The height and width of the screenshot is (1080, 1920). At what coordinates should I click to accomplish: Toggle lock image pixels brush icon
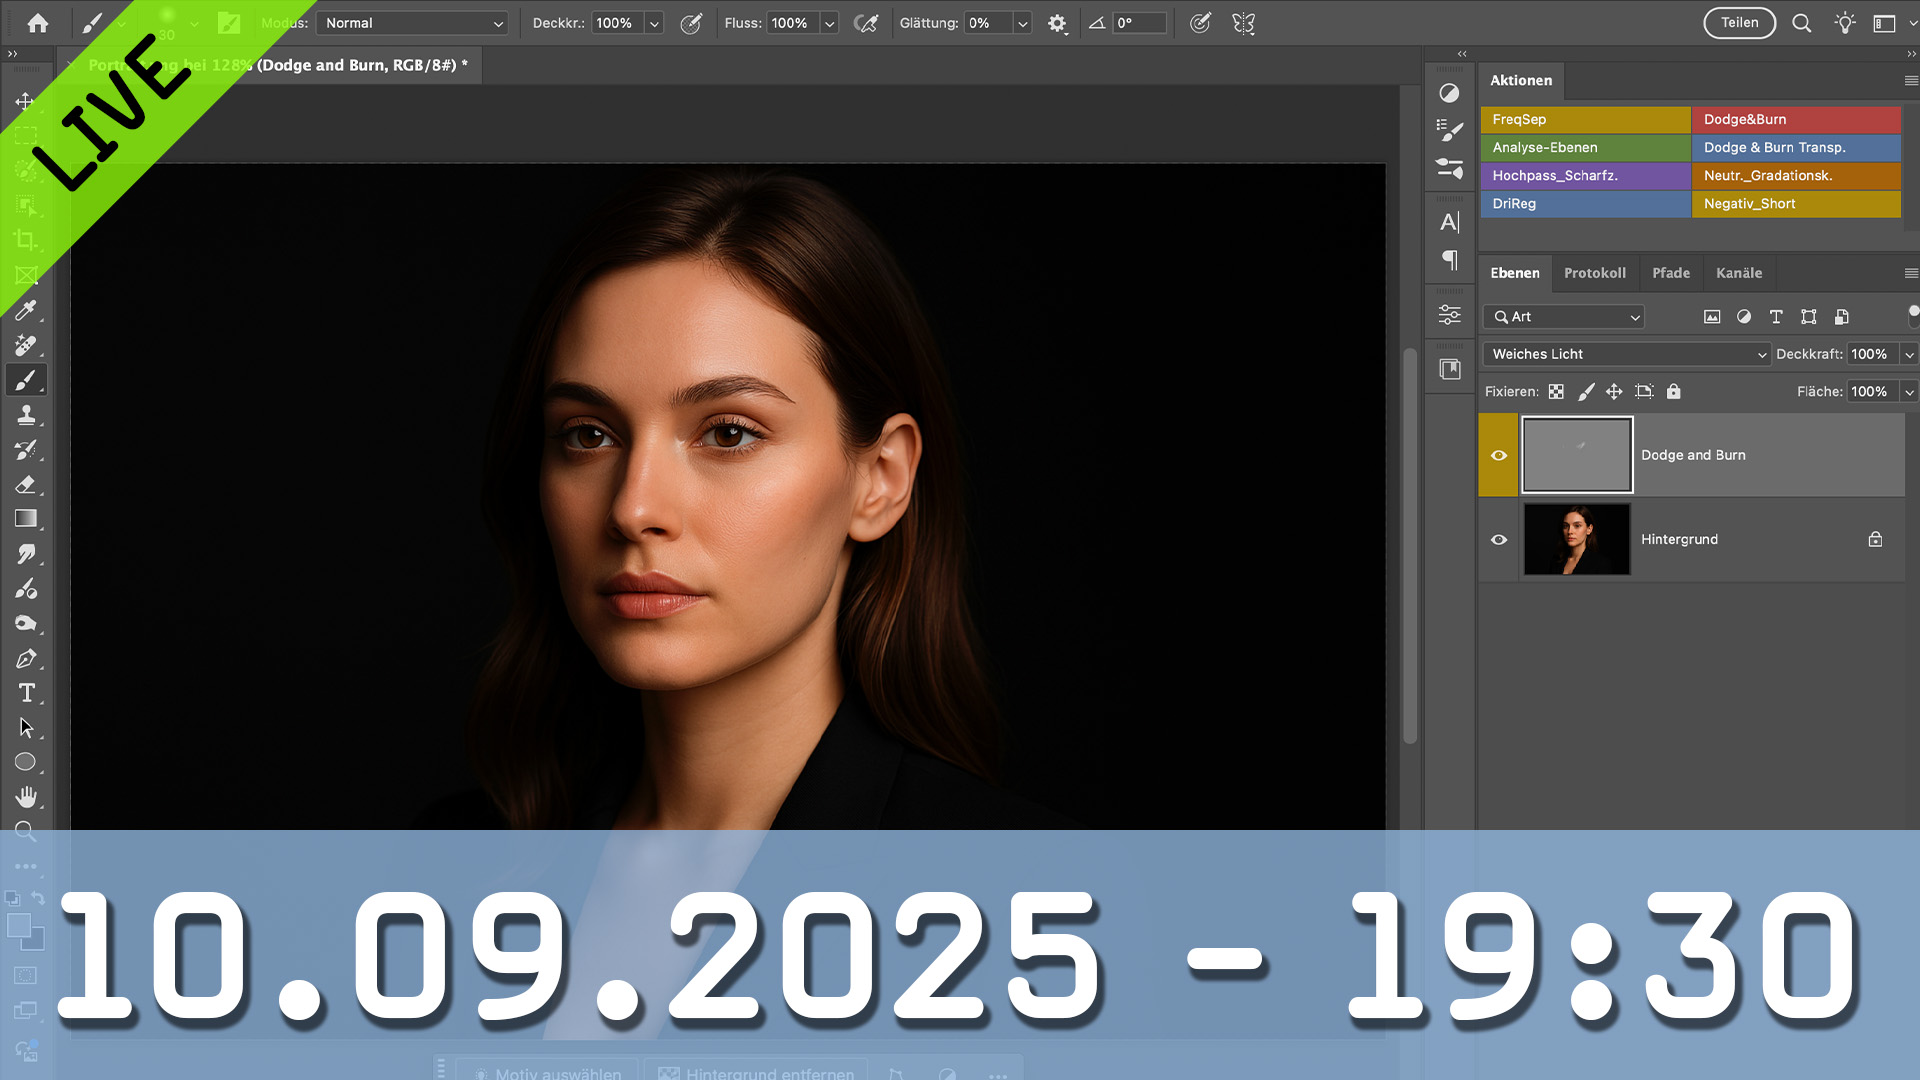1586,392
